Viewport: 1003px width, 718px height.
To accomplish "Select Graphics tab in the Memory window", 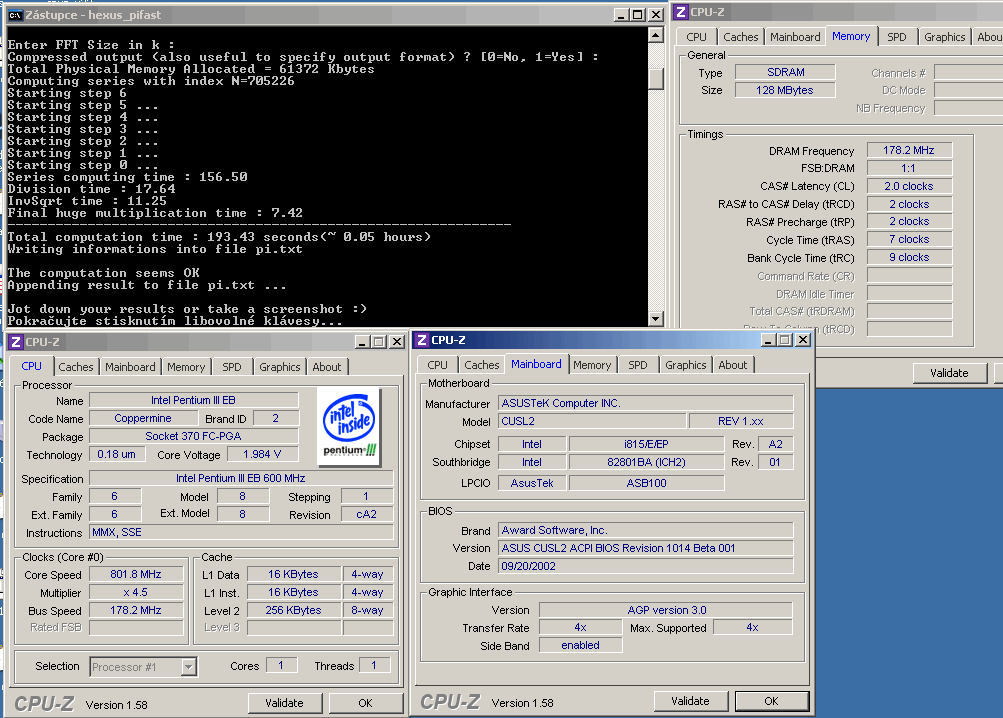I will pos(944,37).
